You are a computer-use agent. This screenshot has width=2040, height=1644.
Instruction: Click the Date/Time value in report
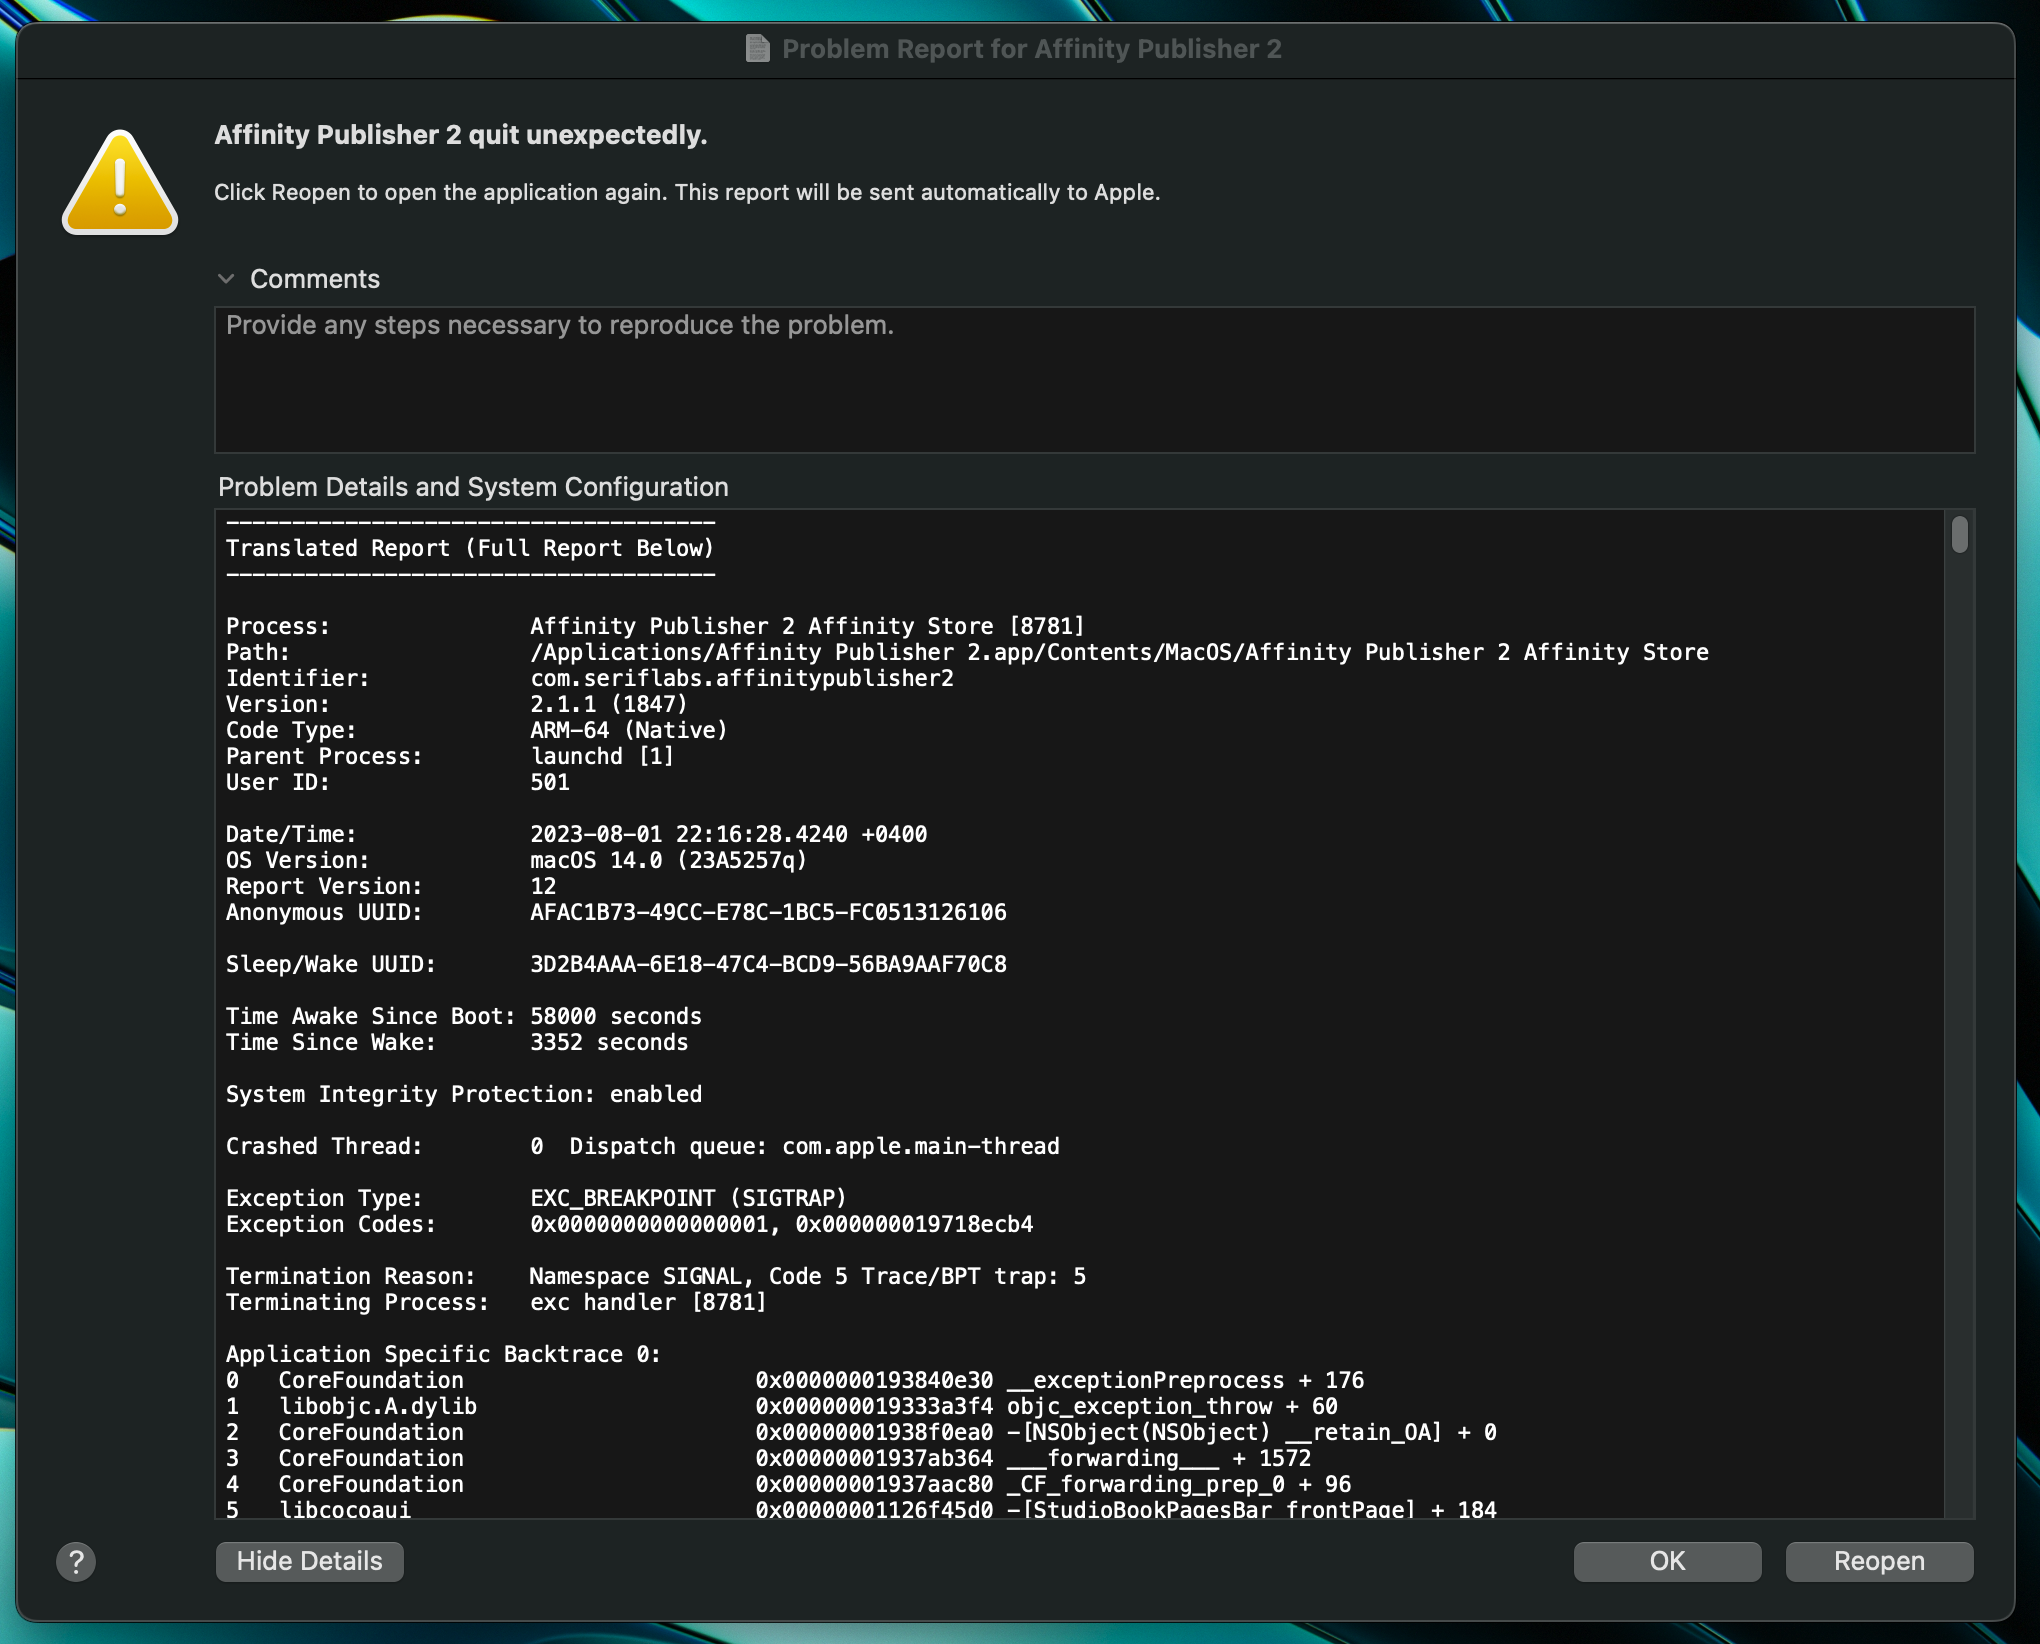pos(728,834)
